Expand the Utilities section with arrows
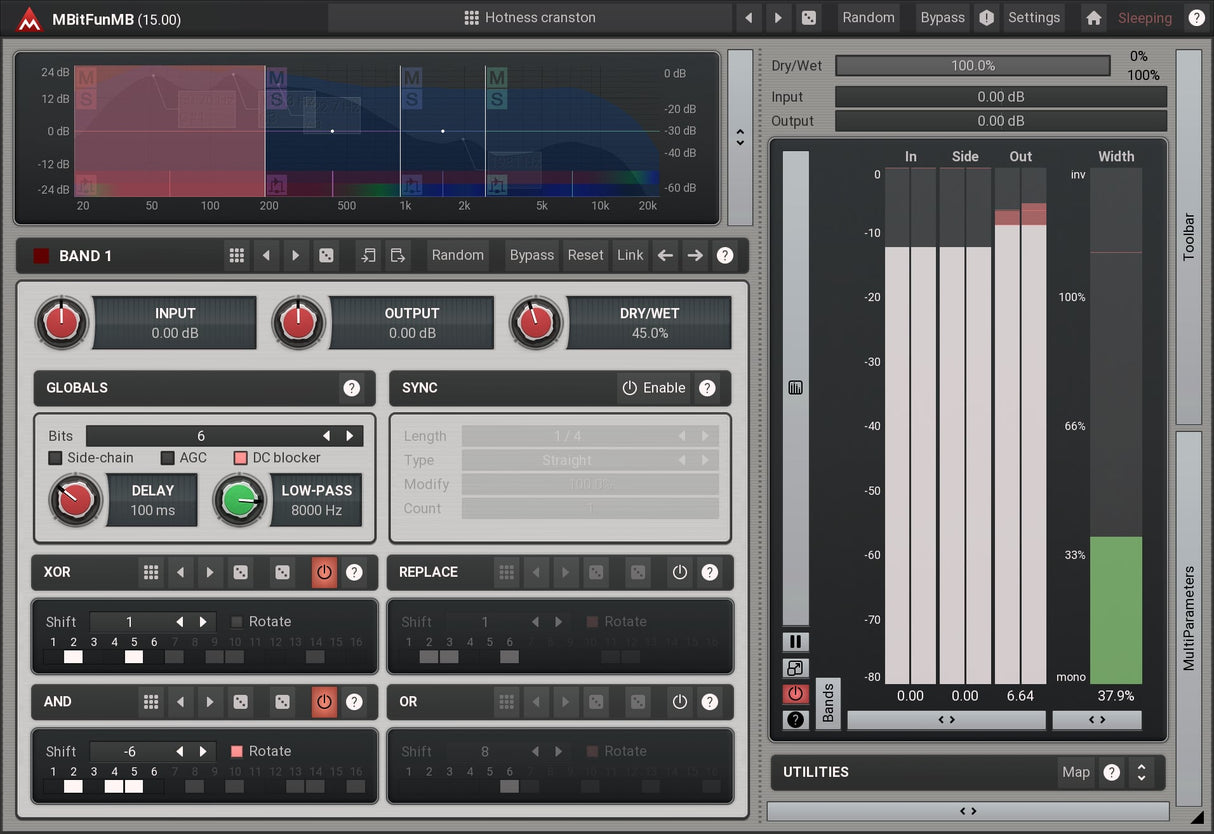 (x=1141, y=772)
